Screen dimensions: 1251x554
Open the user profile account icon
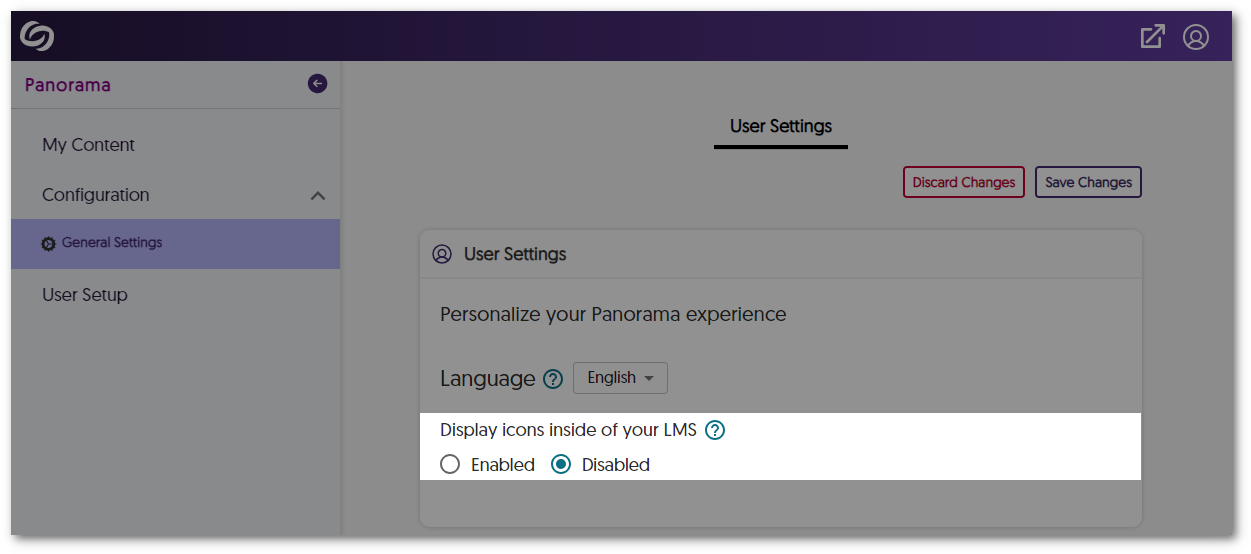coord(1195,37)
